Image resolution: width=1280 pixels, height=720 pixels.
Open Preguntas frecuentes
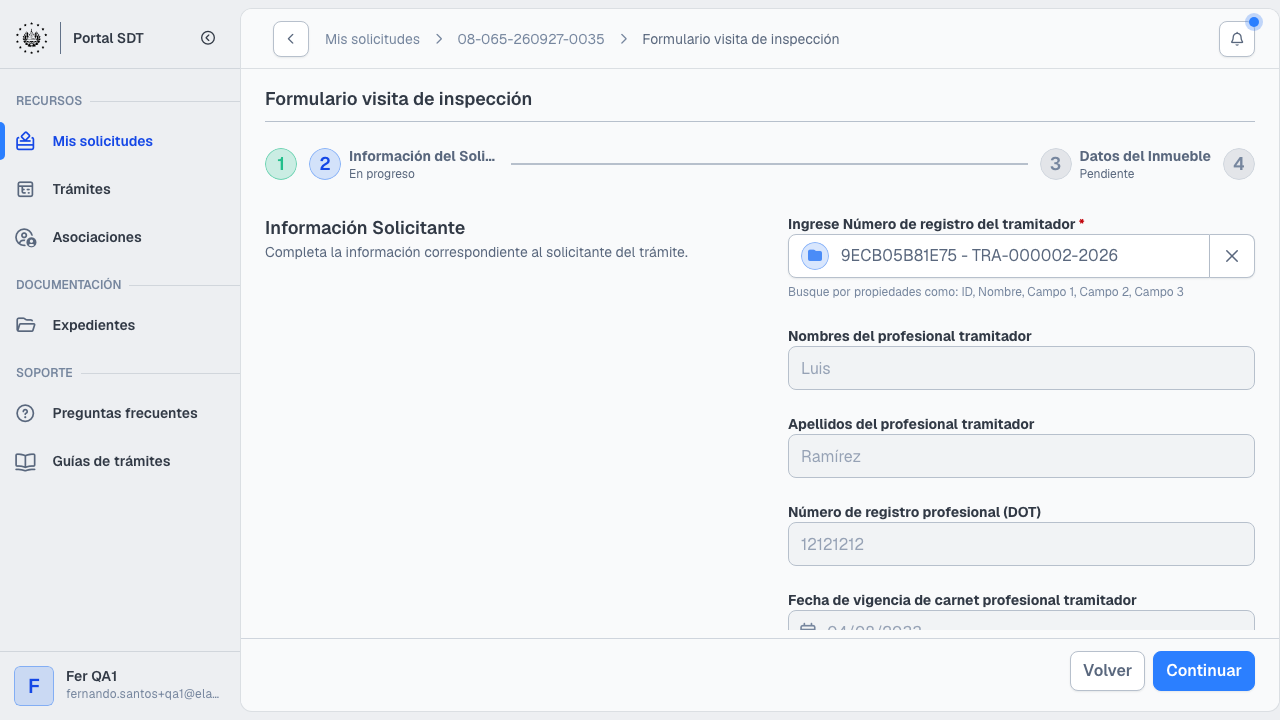point(120,413)
